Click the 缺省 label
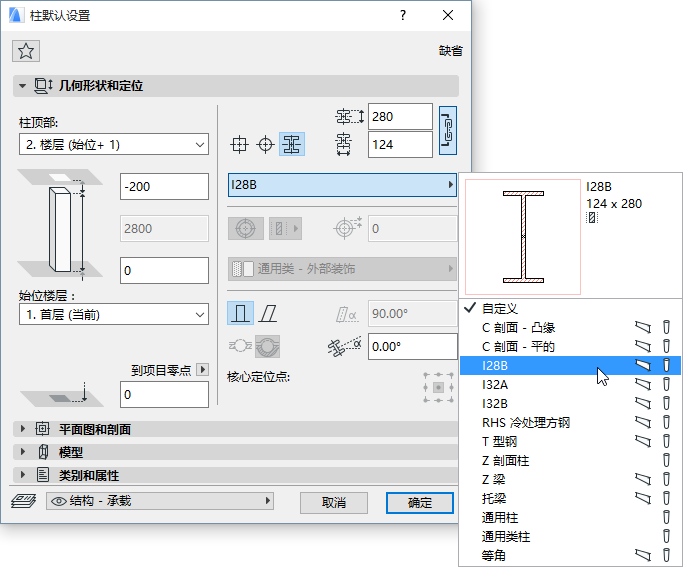The image size is (683, 567). click(450, 51)
